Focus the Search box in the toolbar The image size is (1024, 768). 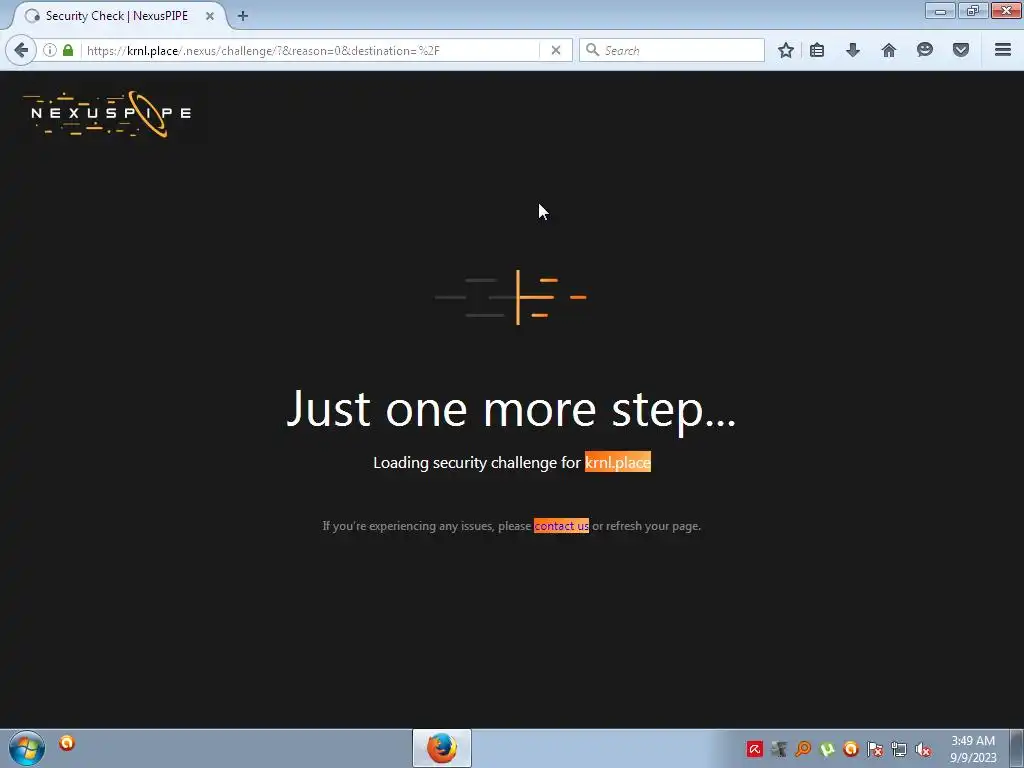click(x=672, y=50)
